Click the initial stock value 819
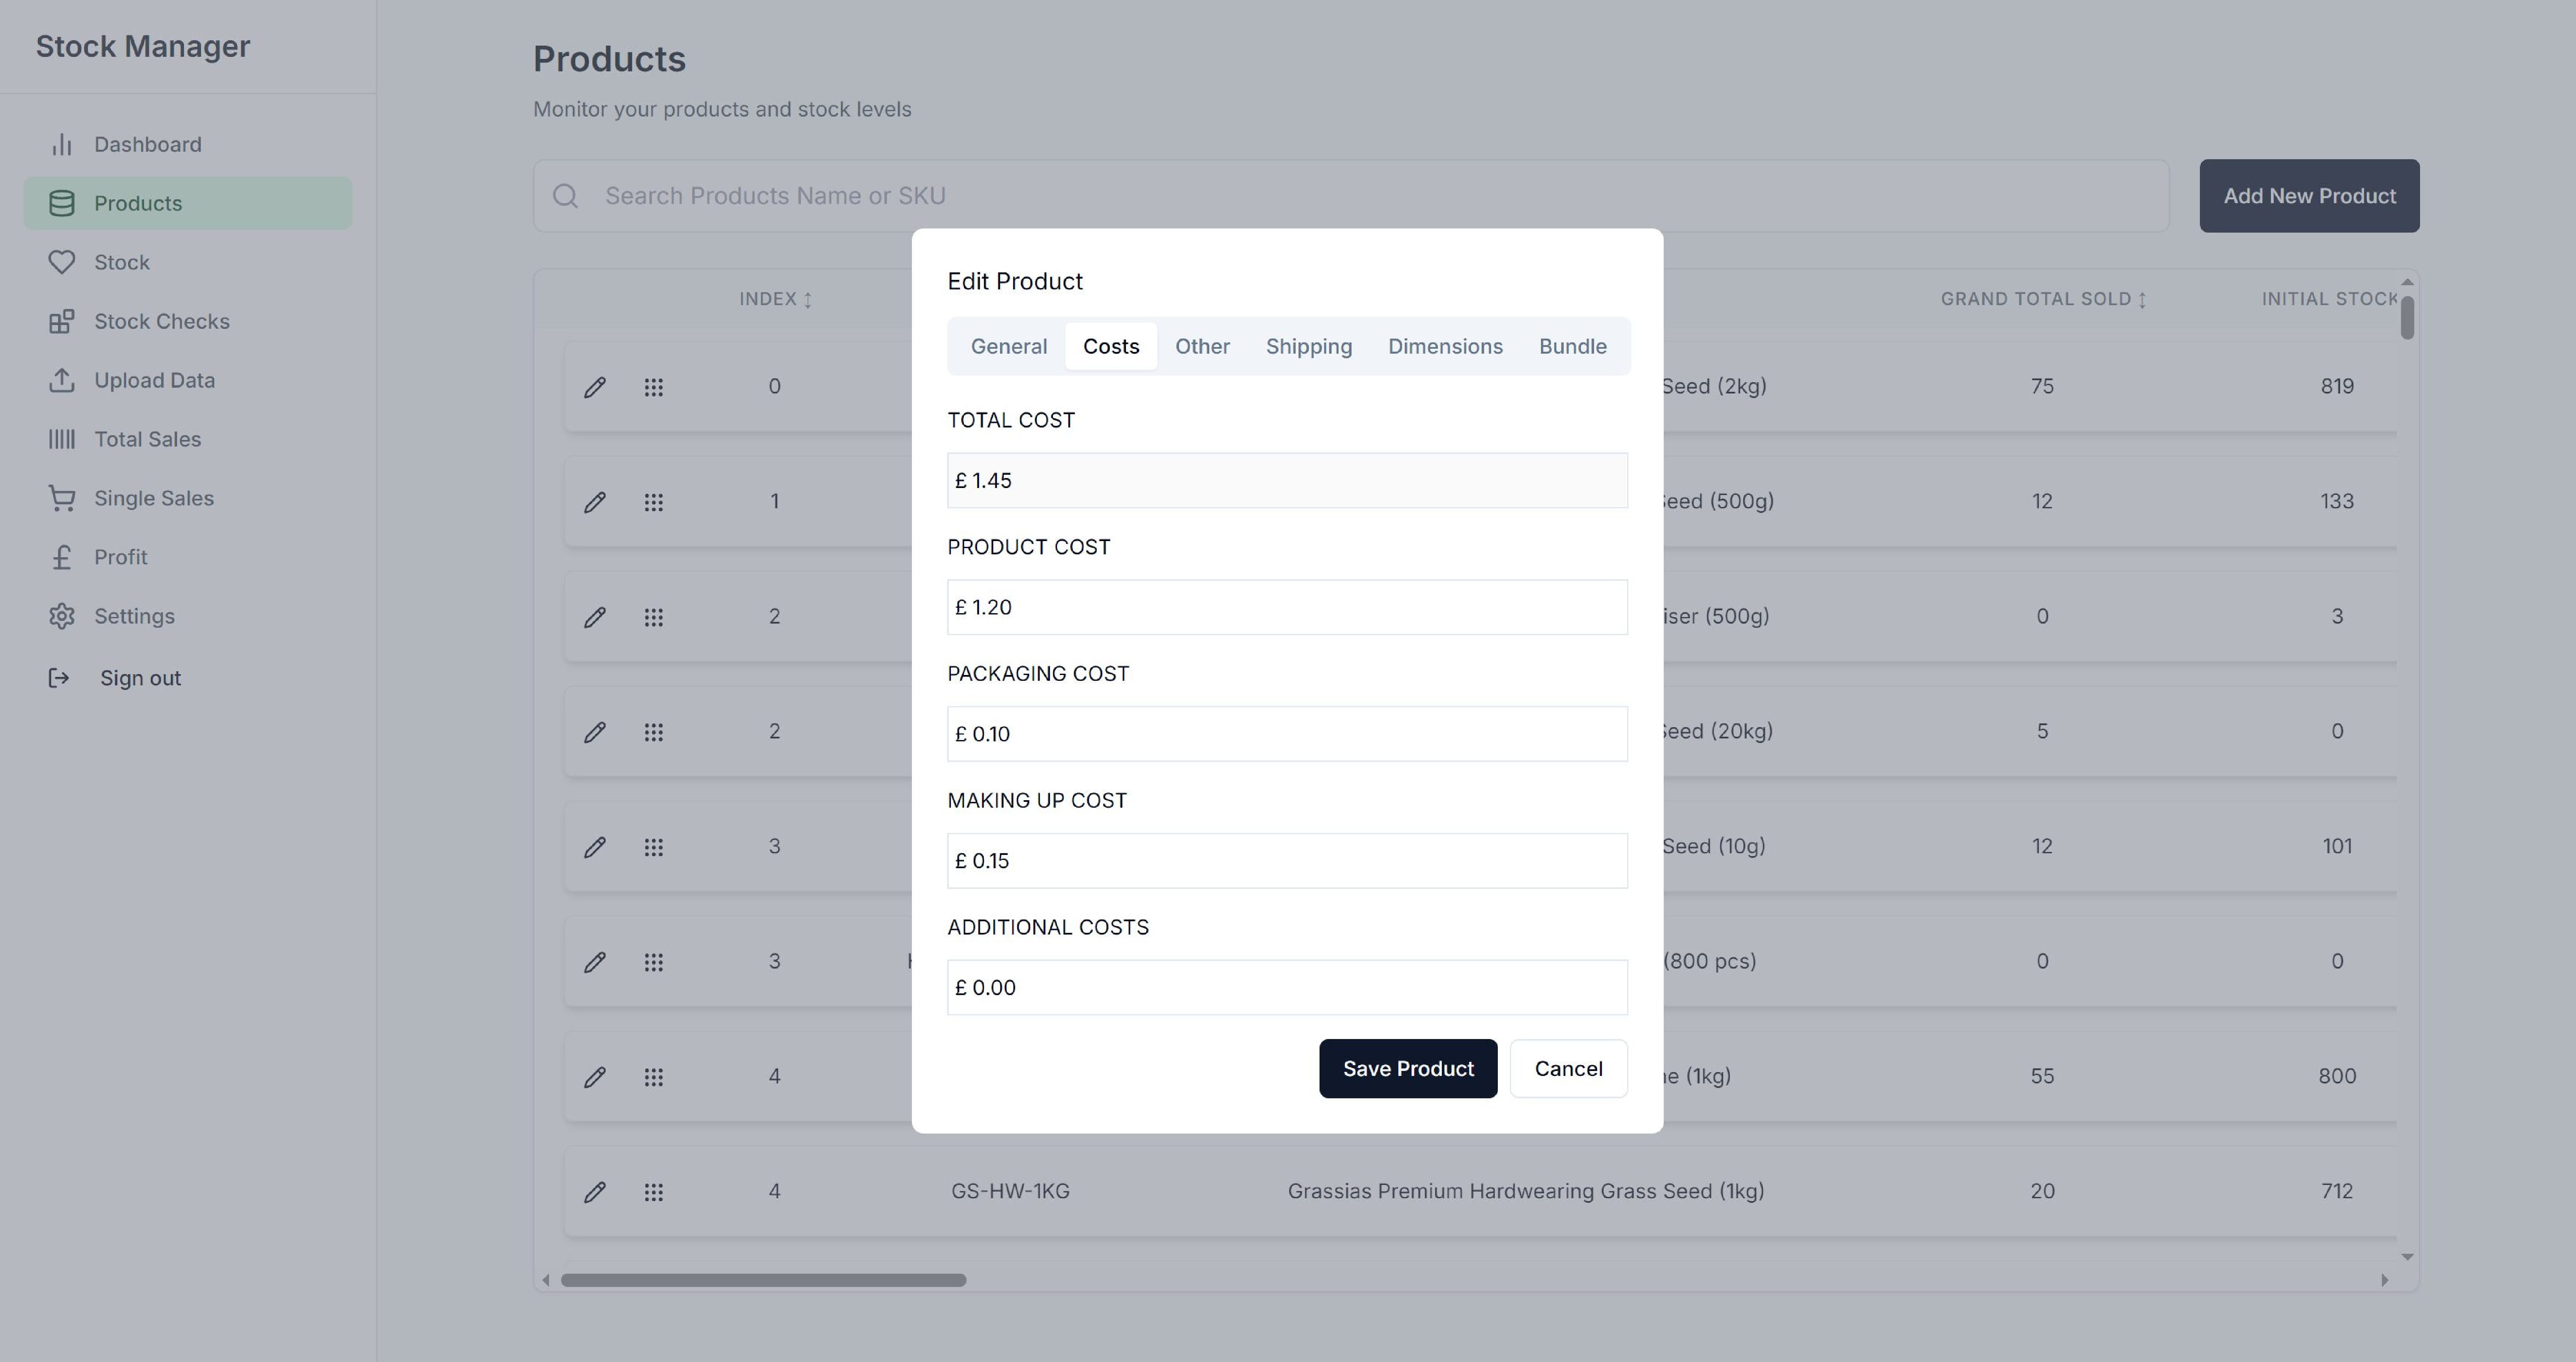 point(2337,386)
